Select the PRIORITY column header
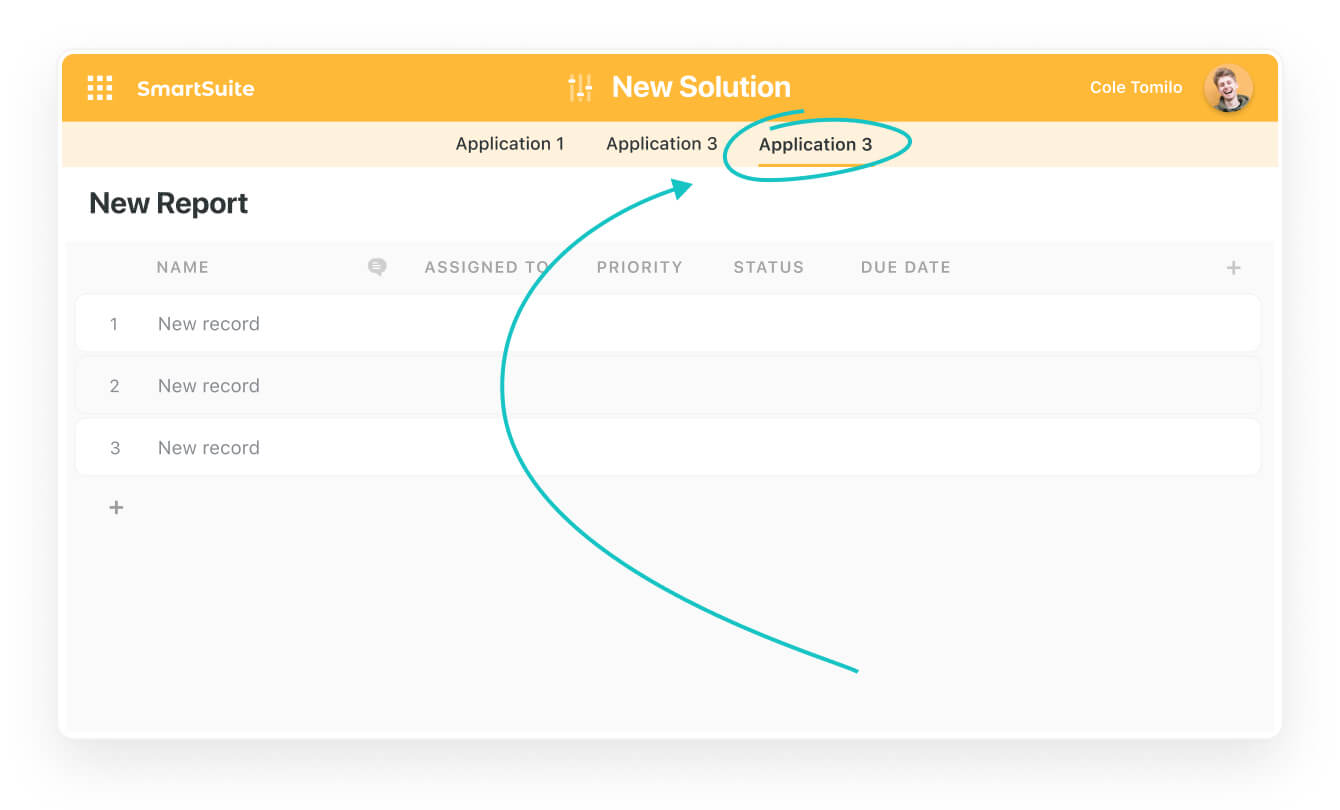 tap(640, 268)
